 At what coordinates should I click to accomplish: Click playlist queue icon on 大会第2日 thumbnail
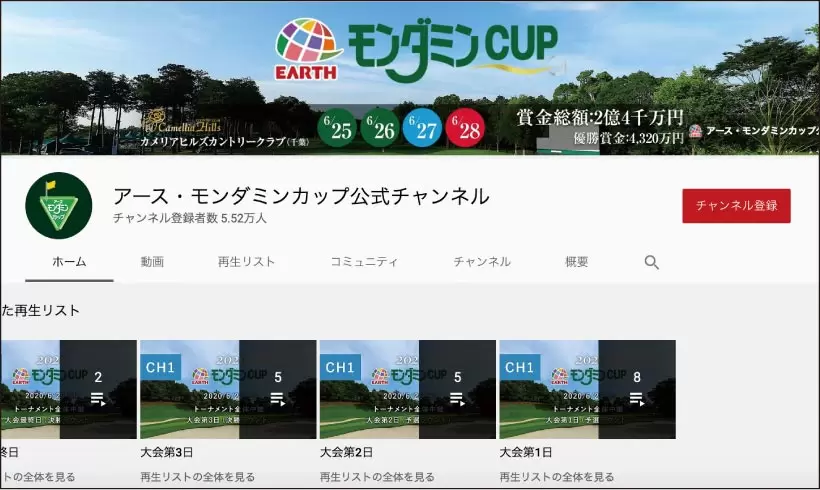pos(457,398)
